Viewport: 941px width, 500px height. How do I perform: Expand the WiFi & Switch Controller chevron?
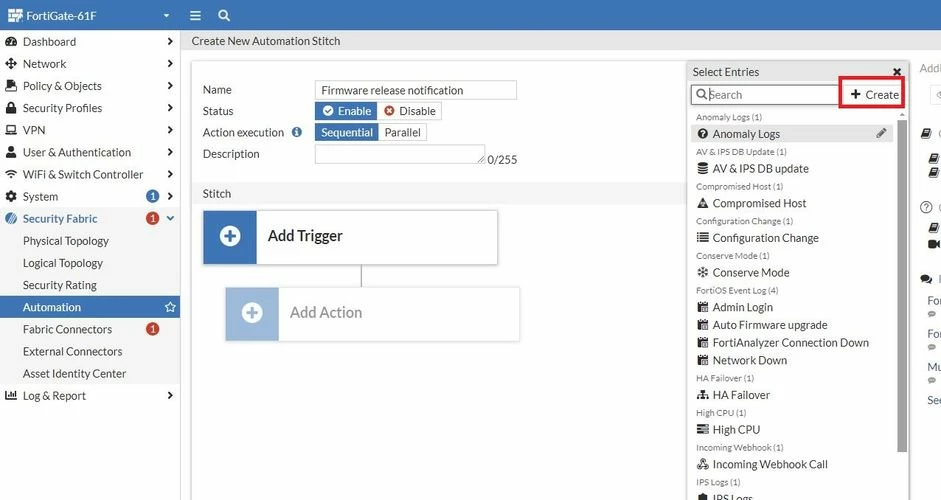coord(170,175)
